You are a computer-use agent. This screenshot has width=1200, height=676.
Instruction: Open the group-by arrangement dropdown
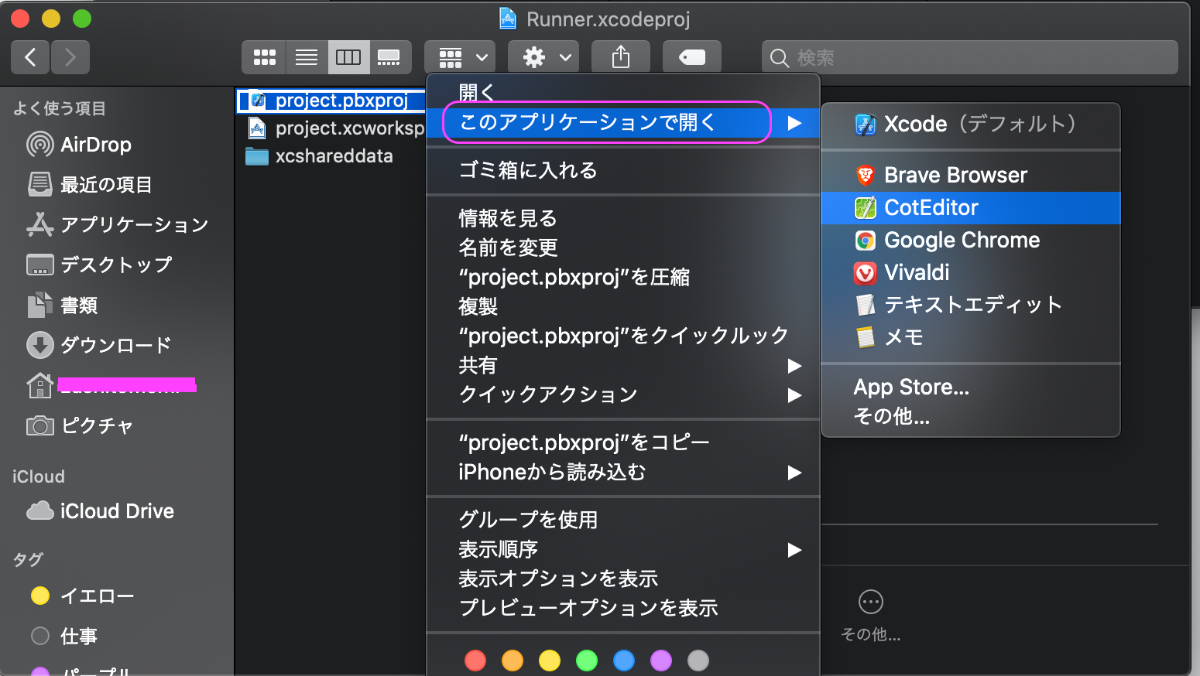click(460, 58)
